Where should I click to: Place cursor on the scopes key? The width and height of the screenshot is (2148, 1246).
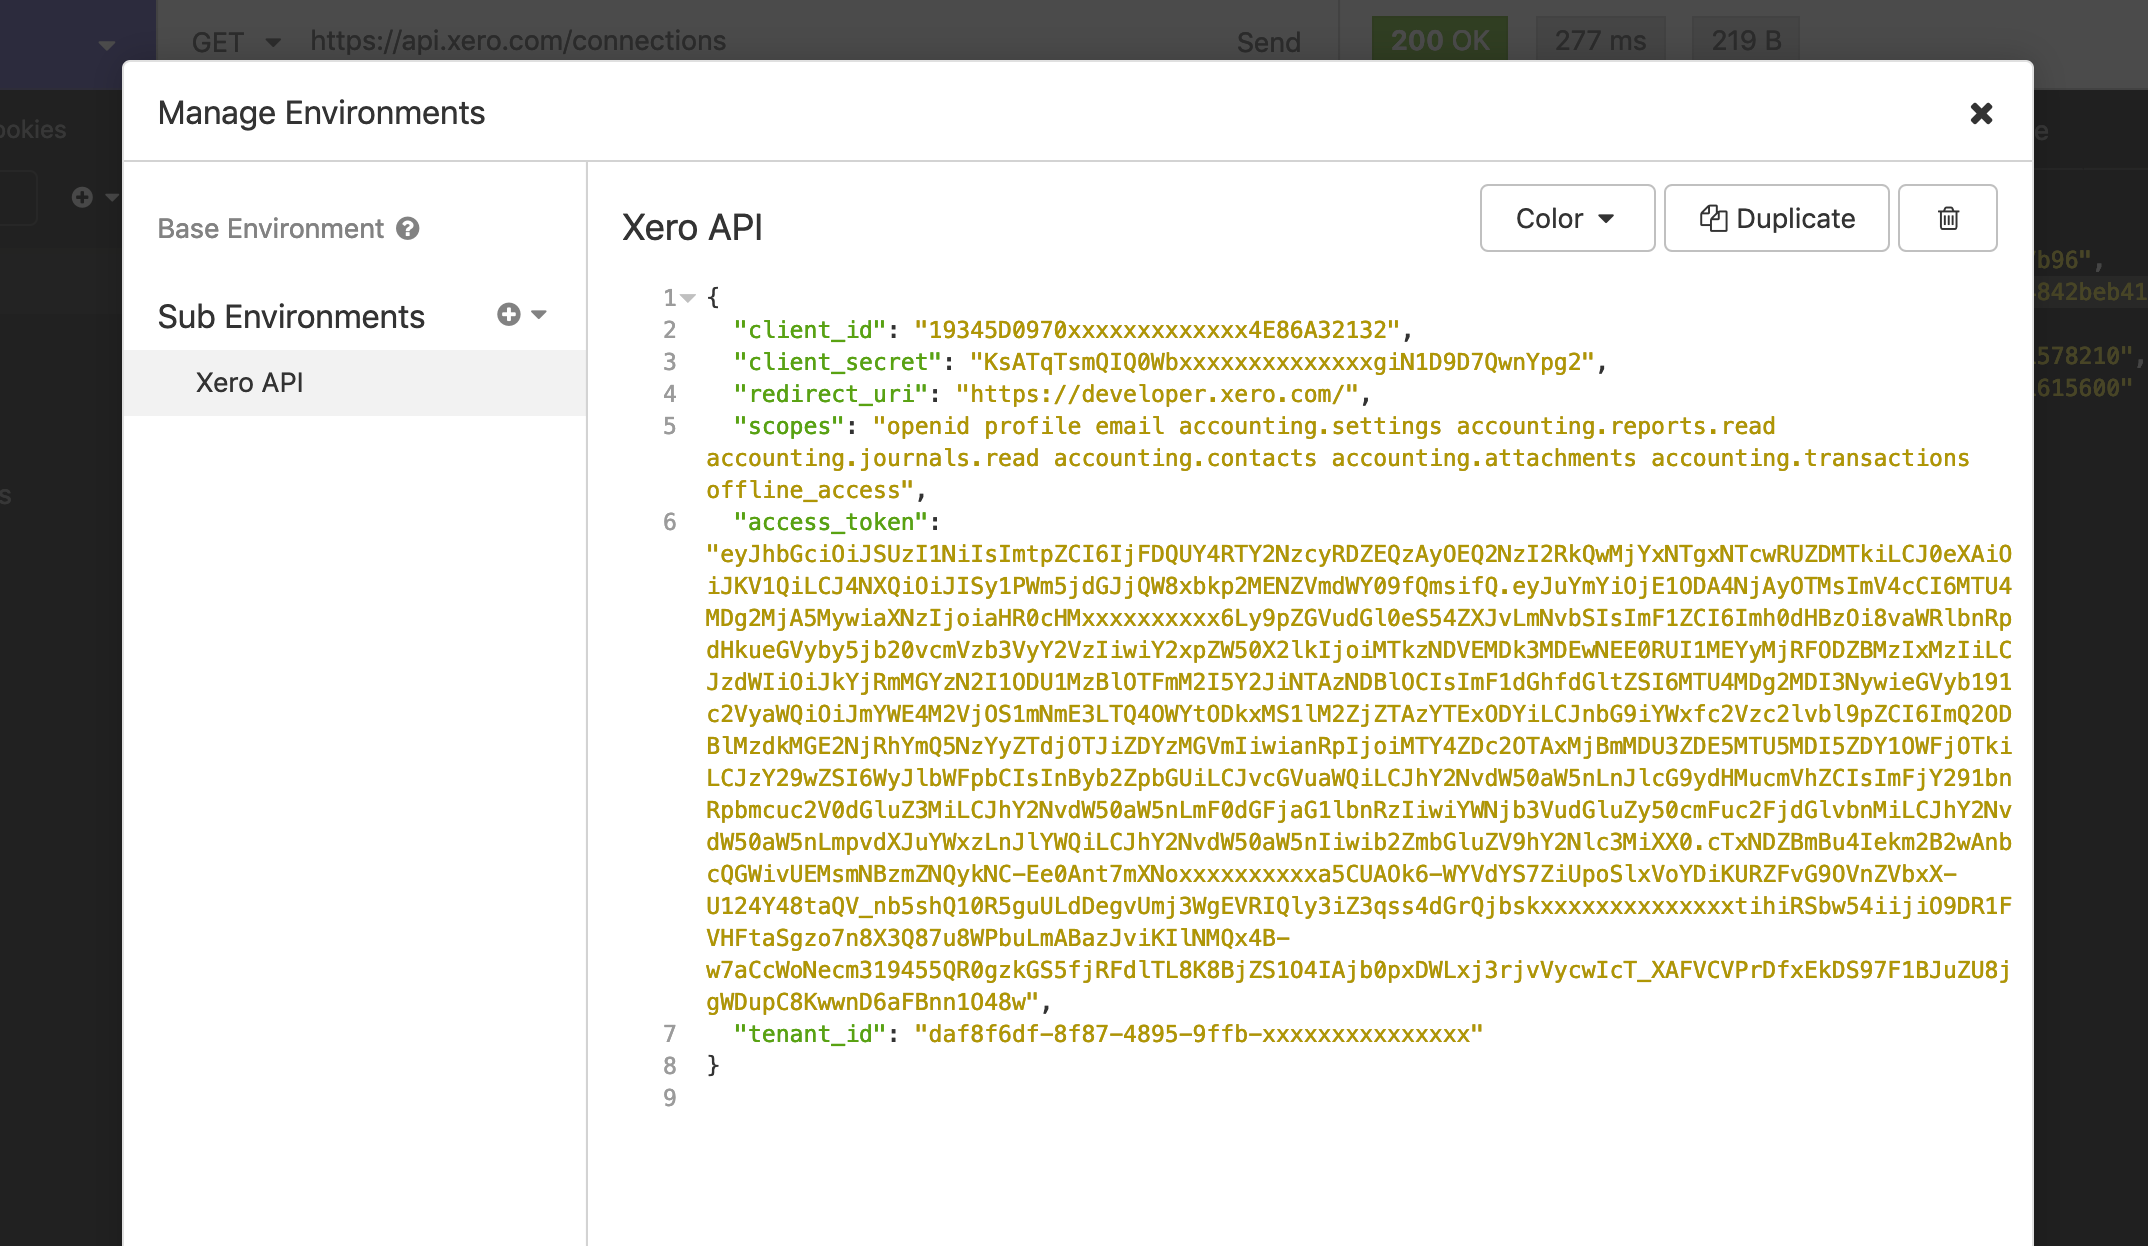(x=789, y=426)
